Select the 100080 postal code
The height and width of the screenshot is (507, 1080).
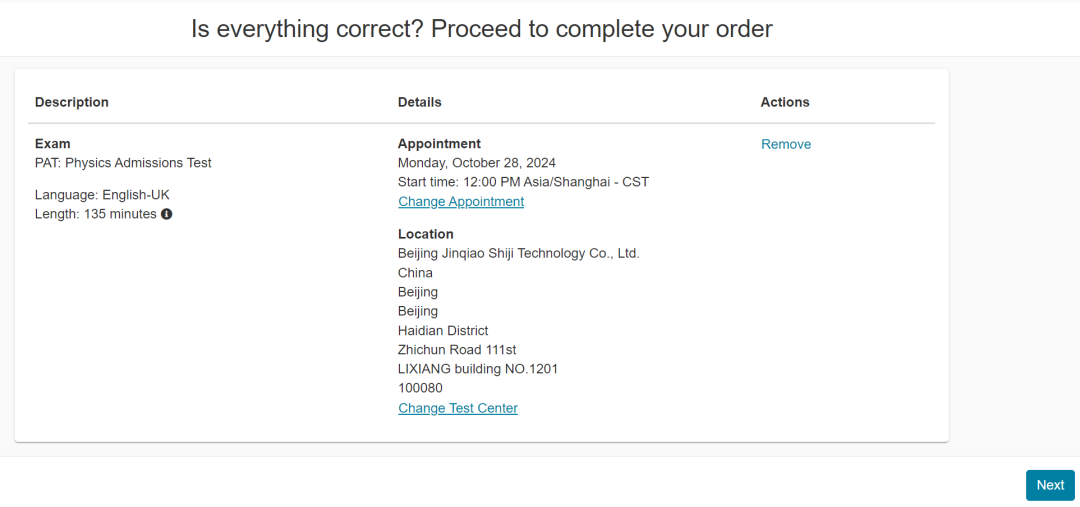[420, 388]
